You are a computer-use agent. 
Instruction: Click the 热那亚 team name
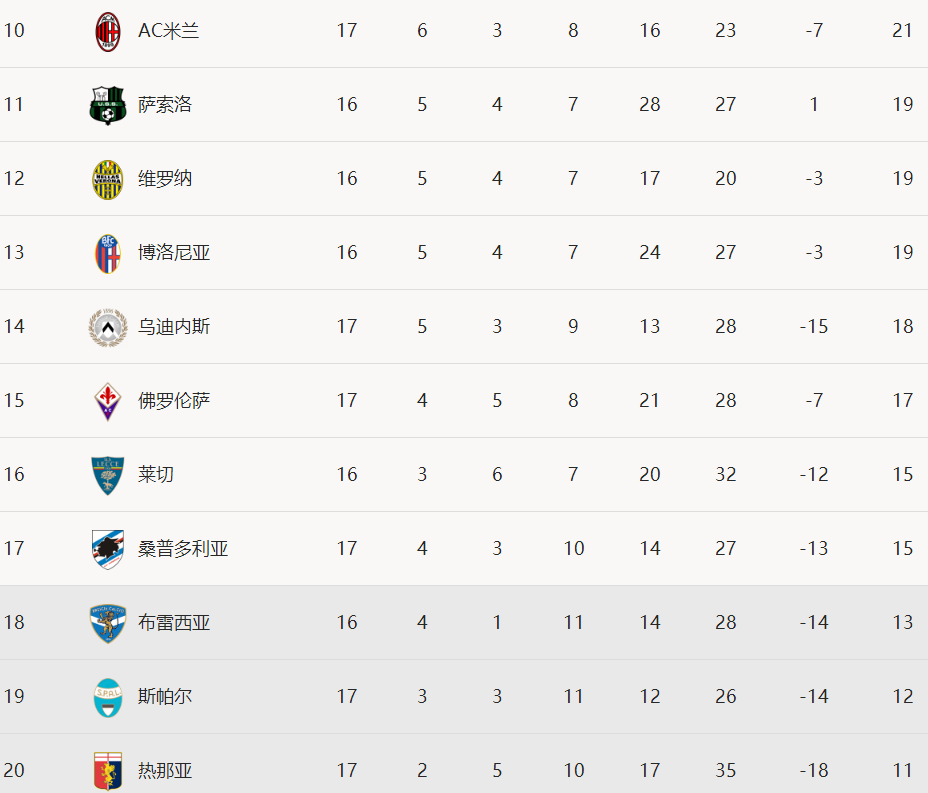click(x=165, y=771)
